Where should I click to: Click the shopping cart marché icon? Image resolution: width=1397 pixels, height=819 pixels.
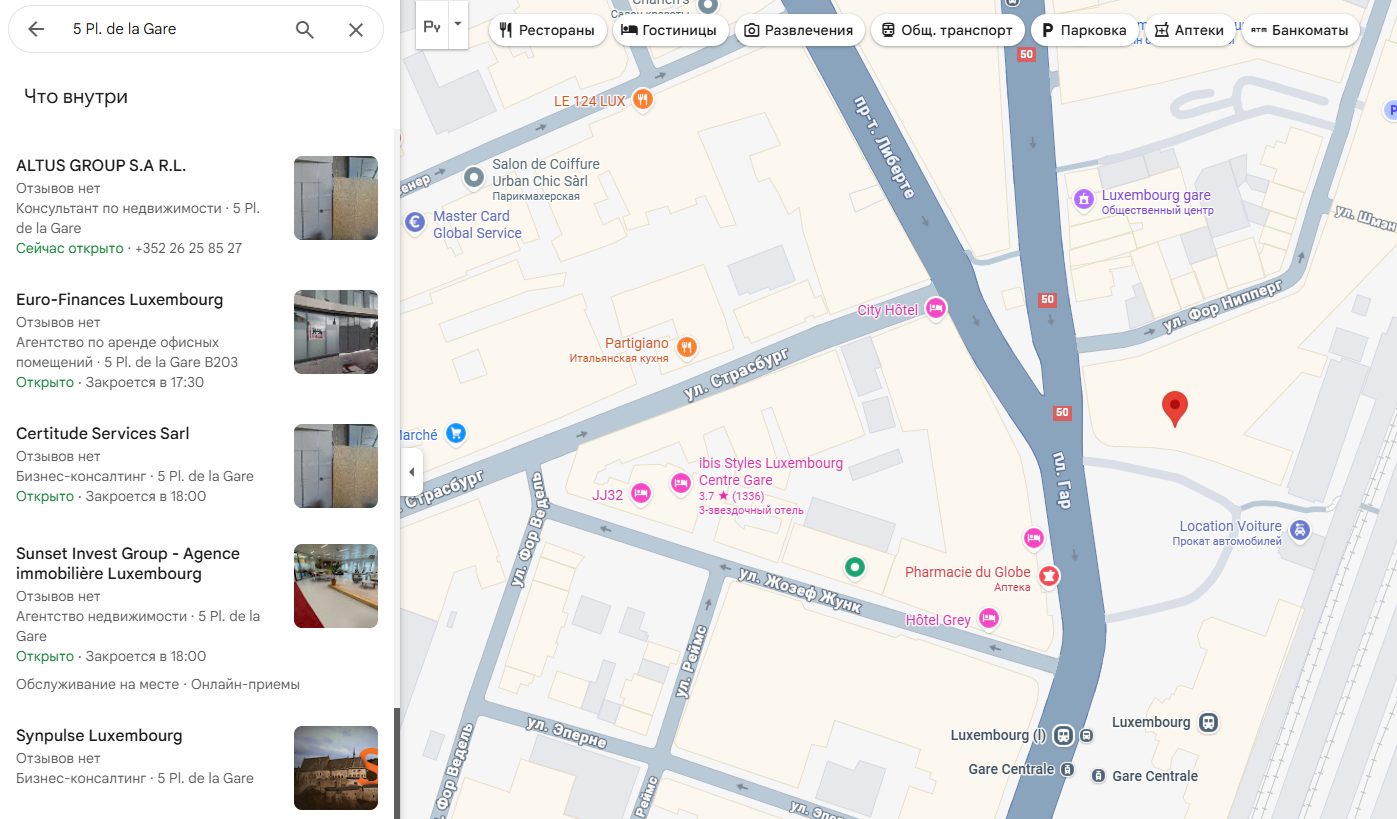point(456,433)
